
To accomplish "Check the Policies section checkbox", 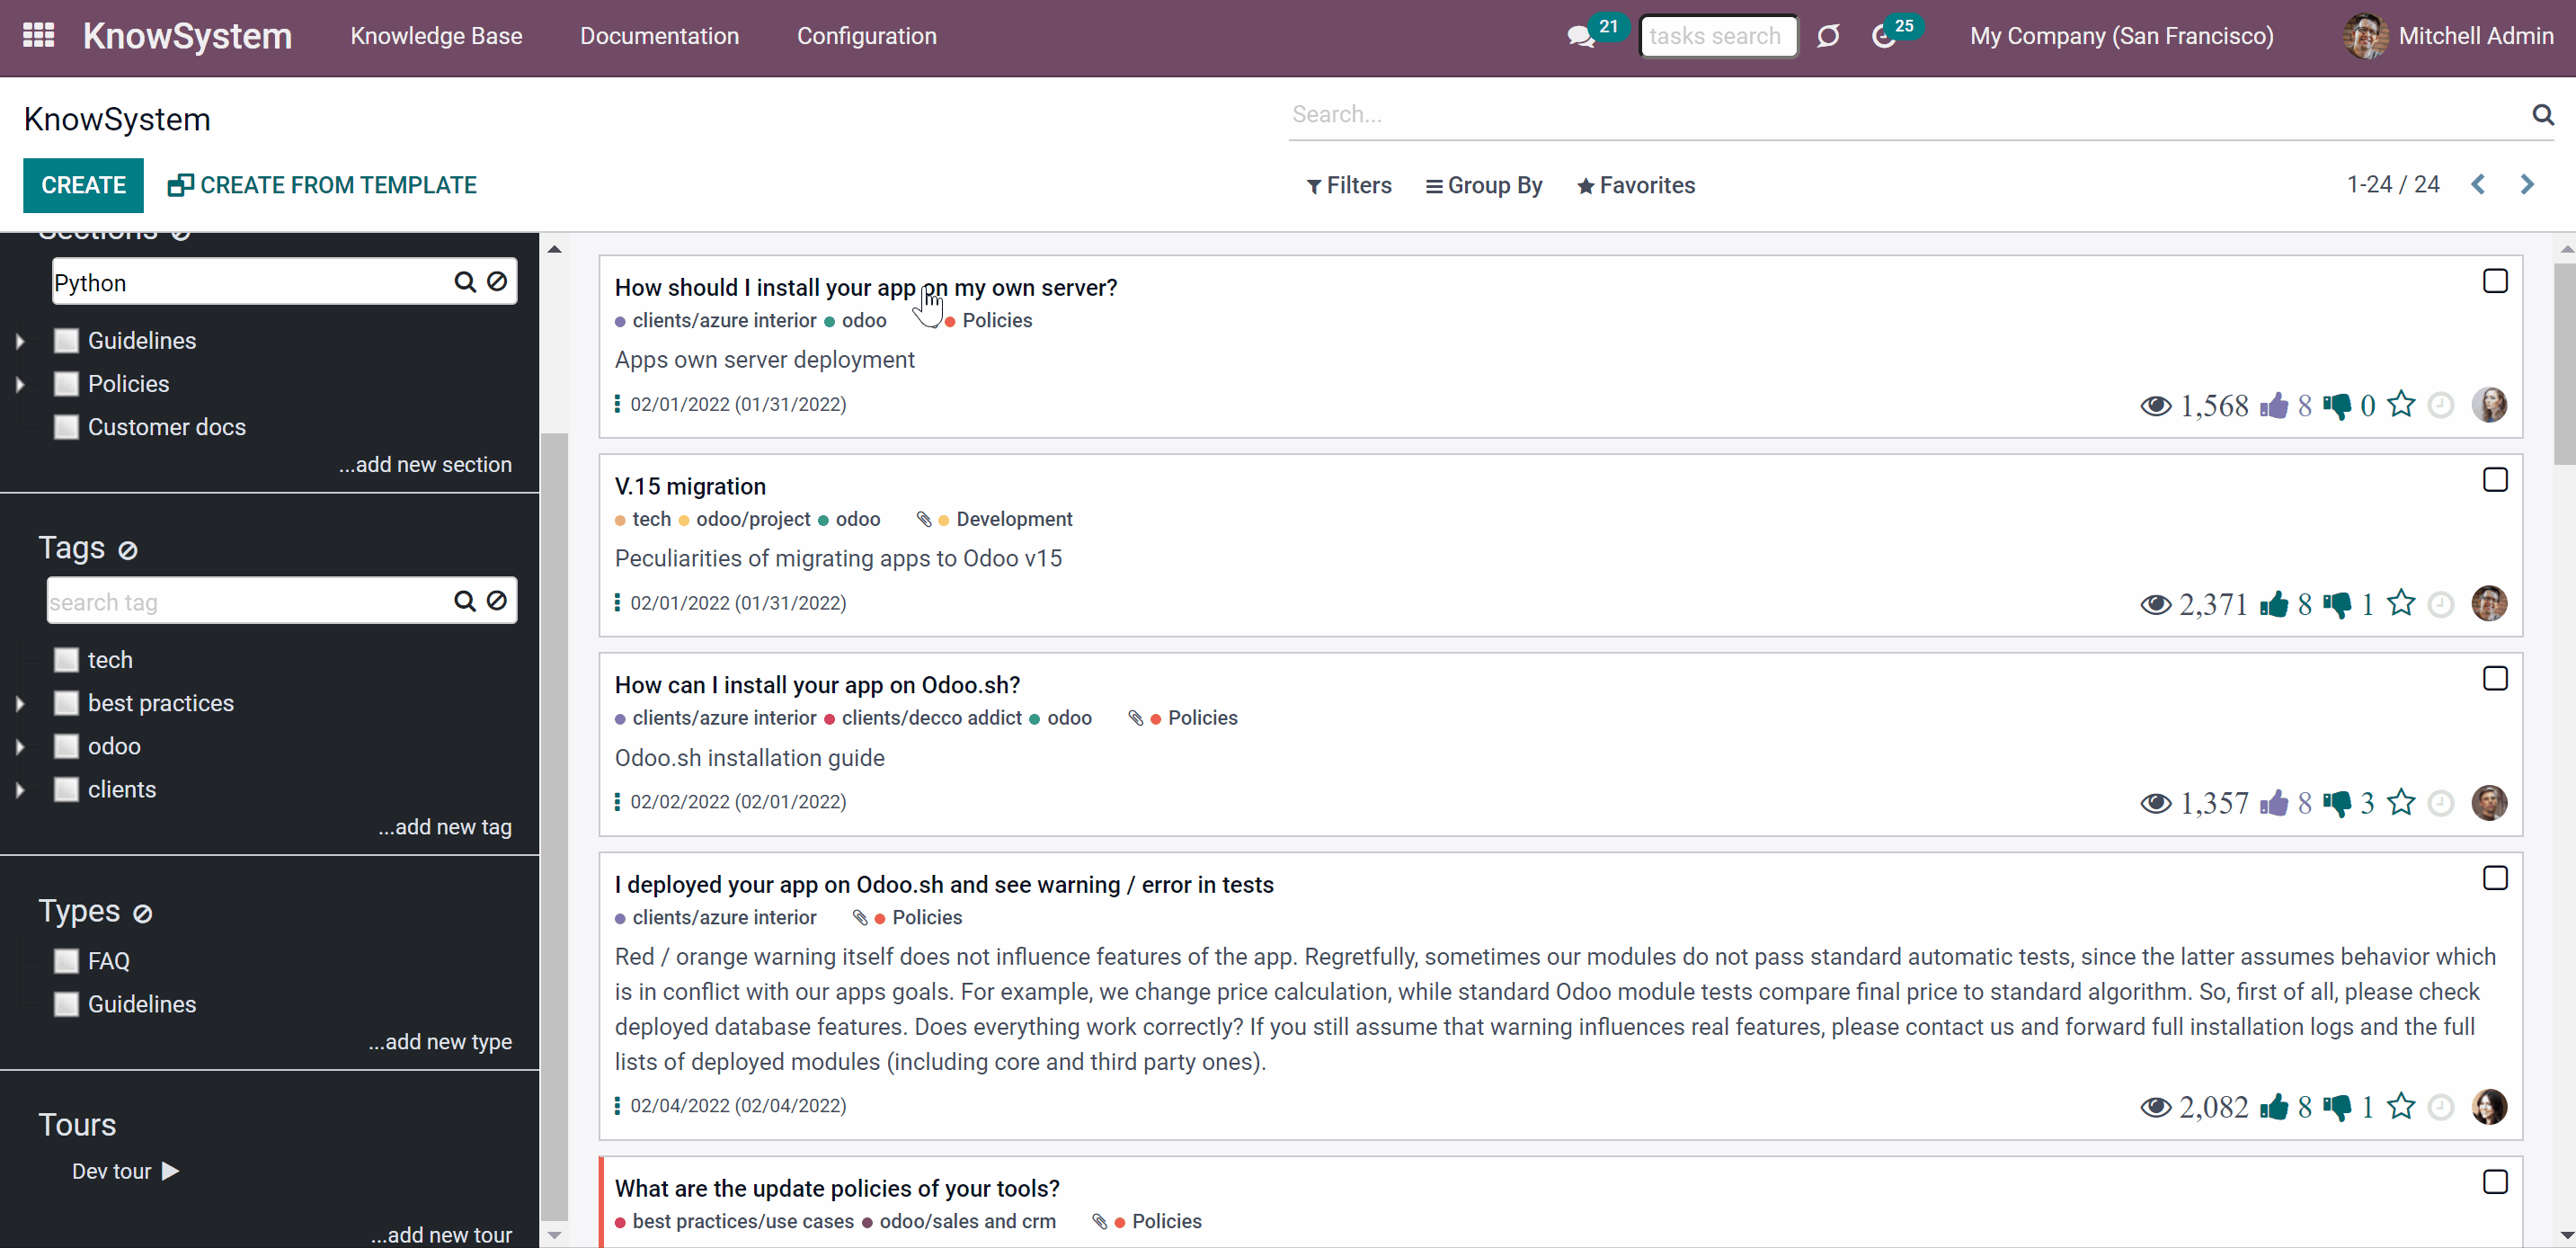I will click(x=66, y=384).
